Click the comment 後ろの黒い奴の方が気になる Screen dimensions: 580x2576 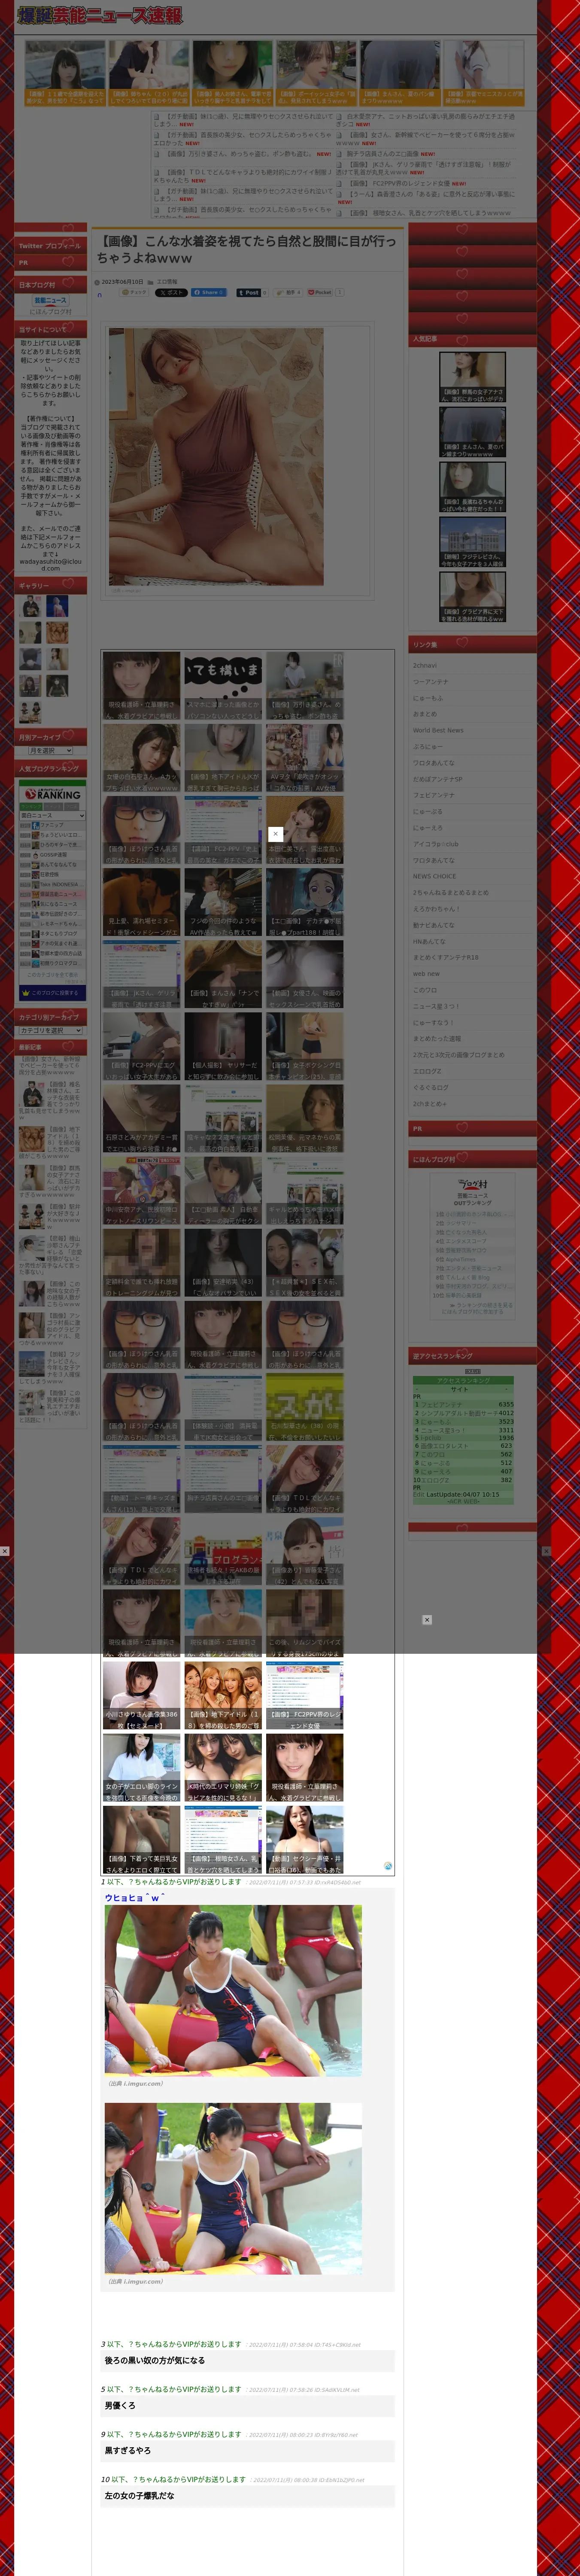tap(155, 2360)
